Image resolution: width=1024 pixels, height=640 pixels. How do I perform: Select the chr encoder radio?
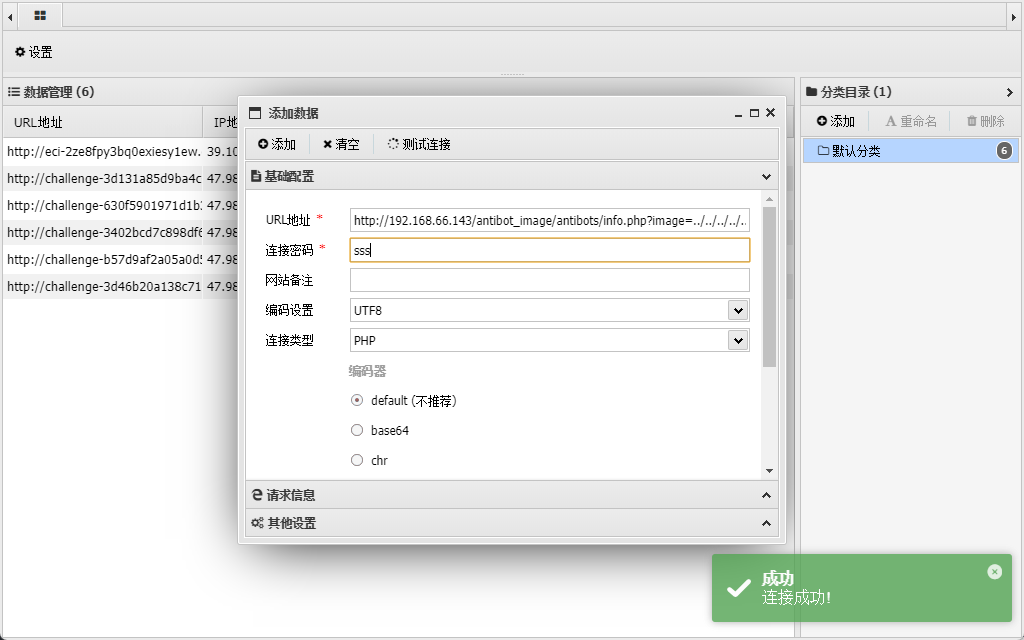(357, 460)
